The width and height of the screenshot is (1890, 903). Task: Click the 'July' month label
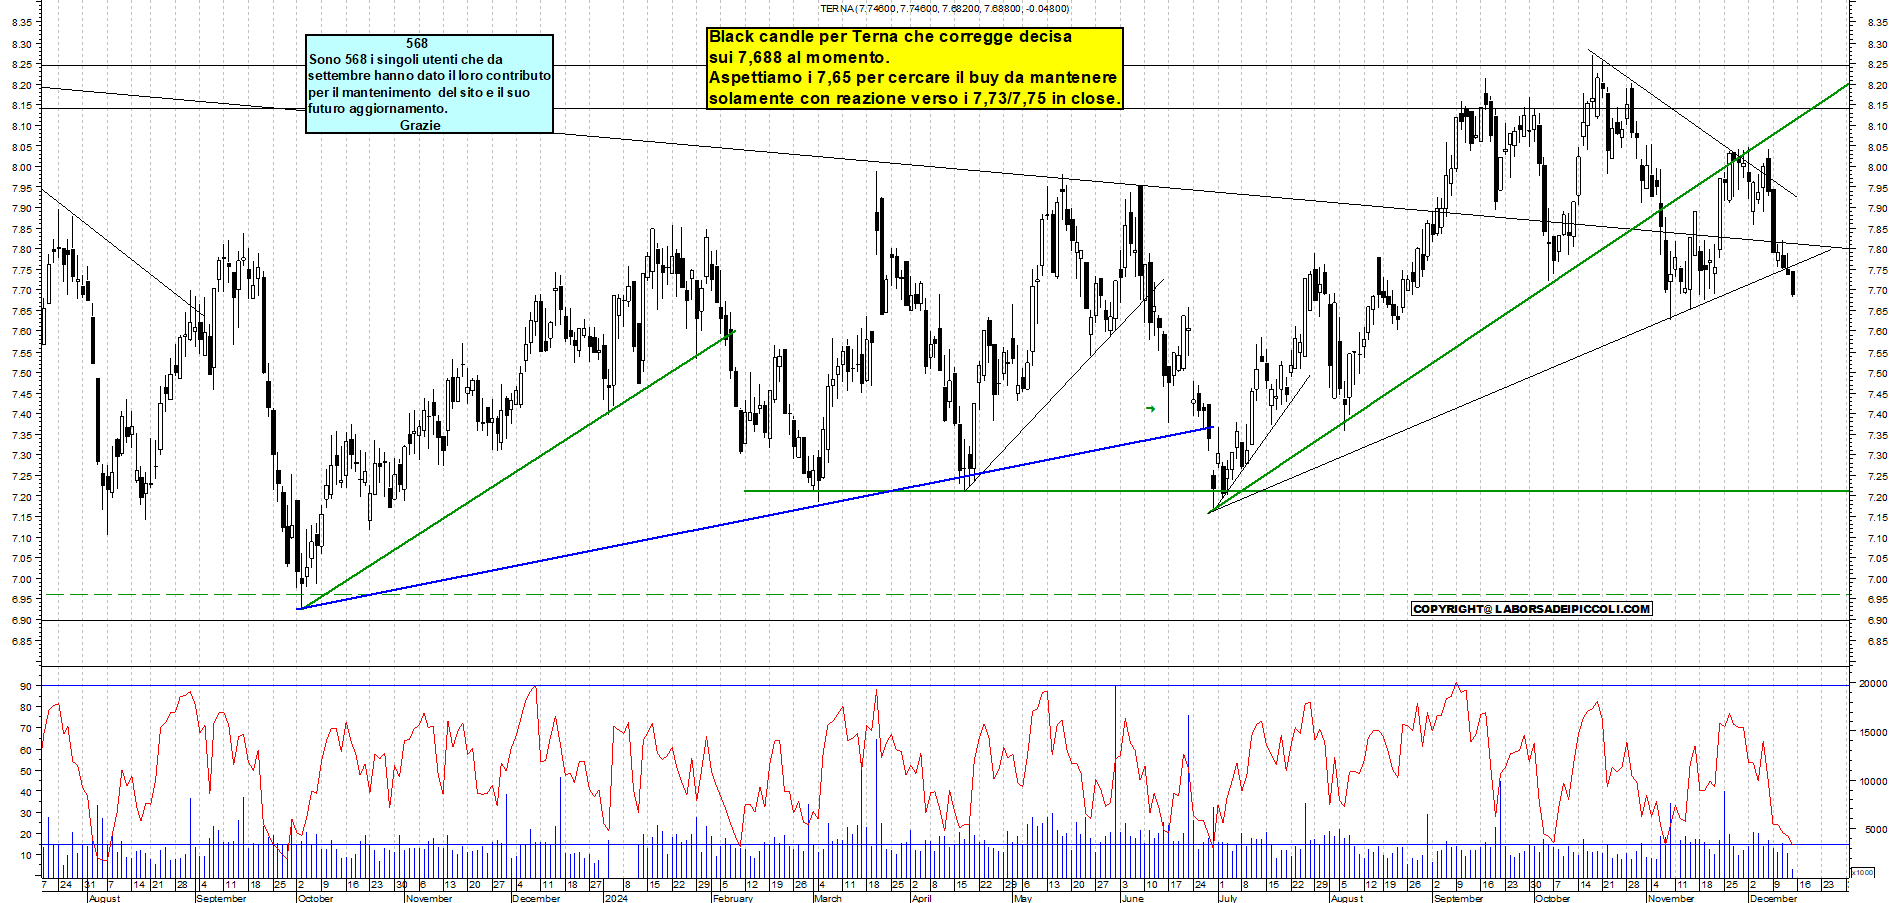(x=1227, y=898)
